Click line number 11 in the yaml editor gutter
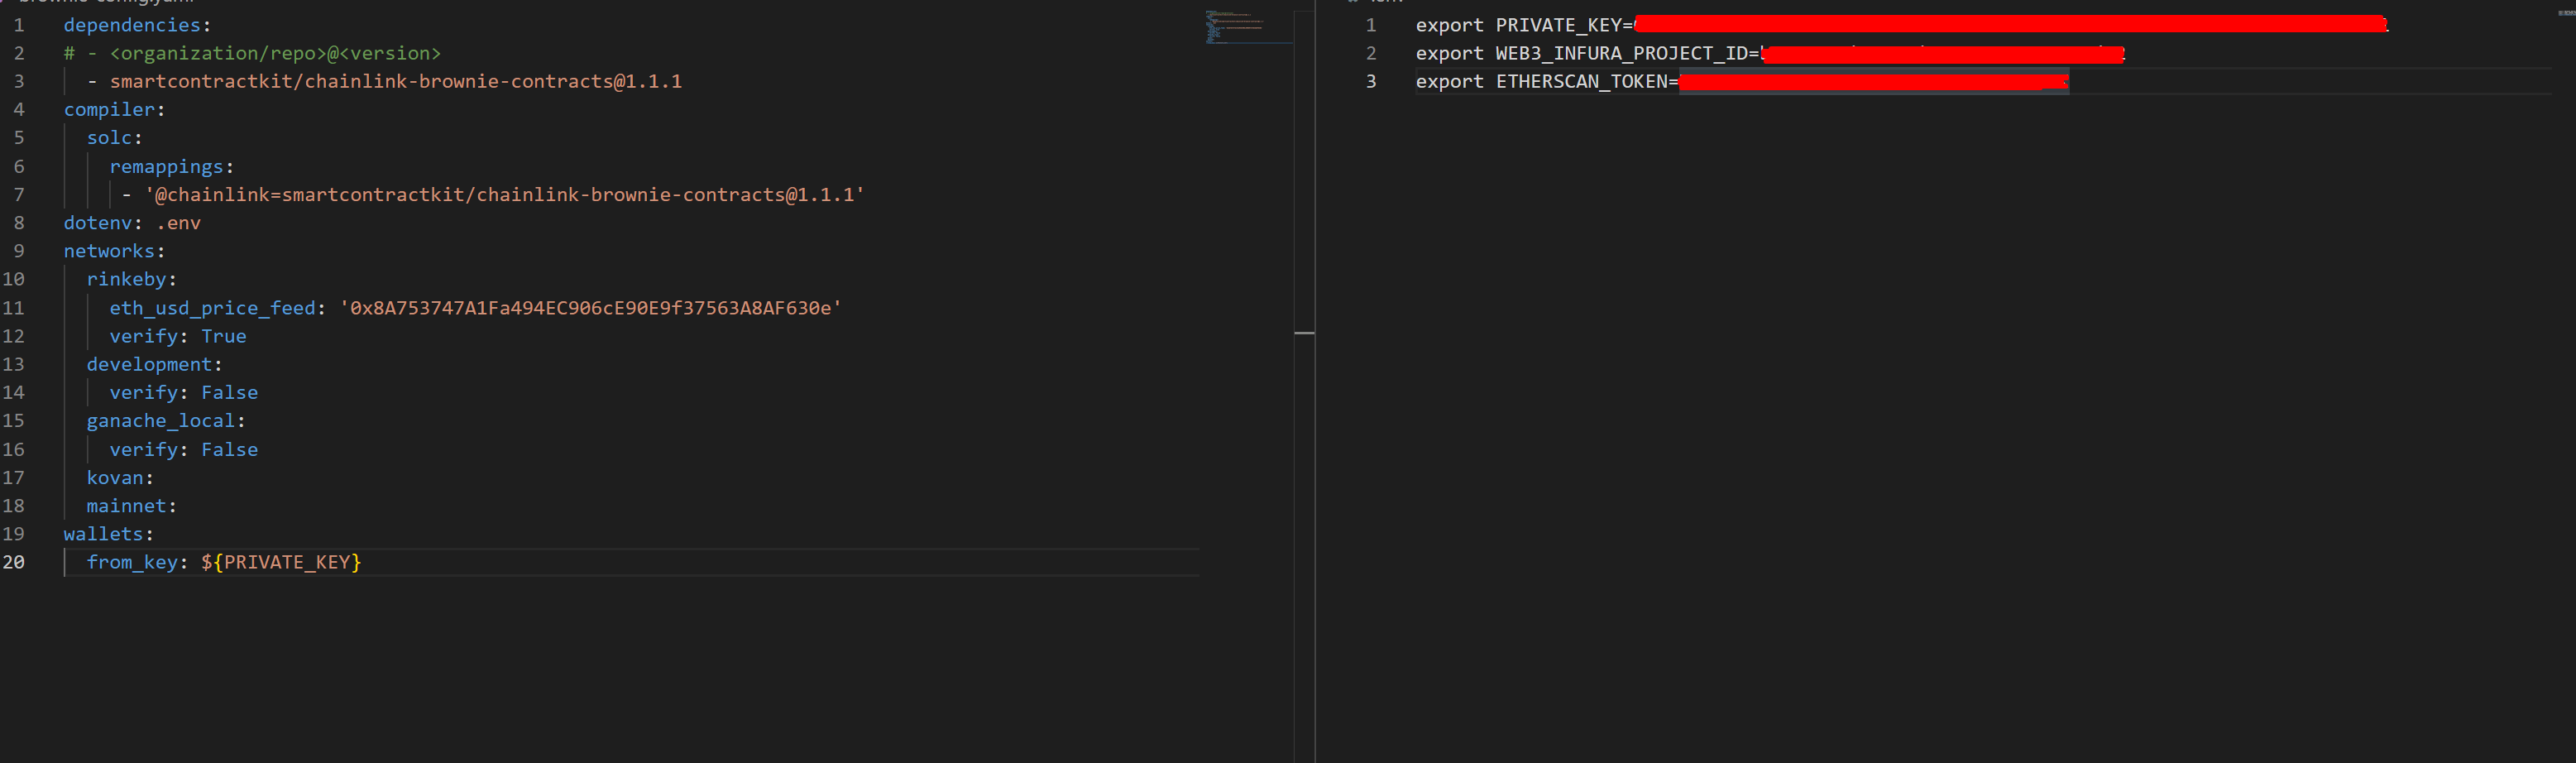 click(13, 308)
